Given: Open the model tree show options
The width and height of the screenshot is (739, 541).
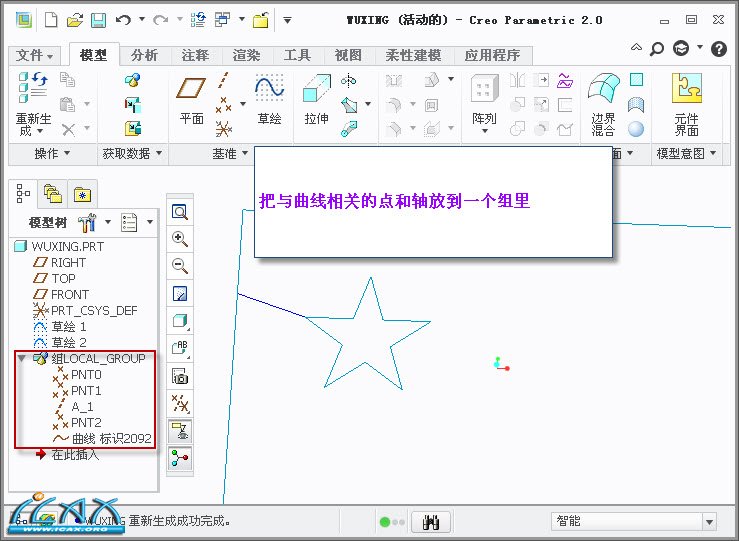Looking at the screenshot, I should coord(129,222).
